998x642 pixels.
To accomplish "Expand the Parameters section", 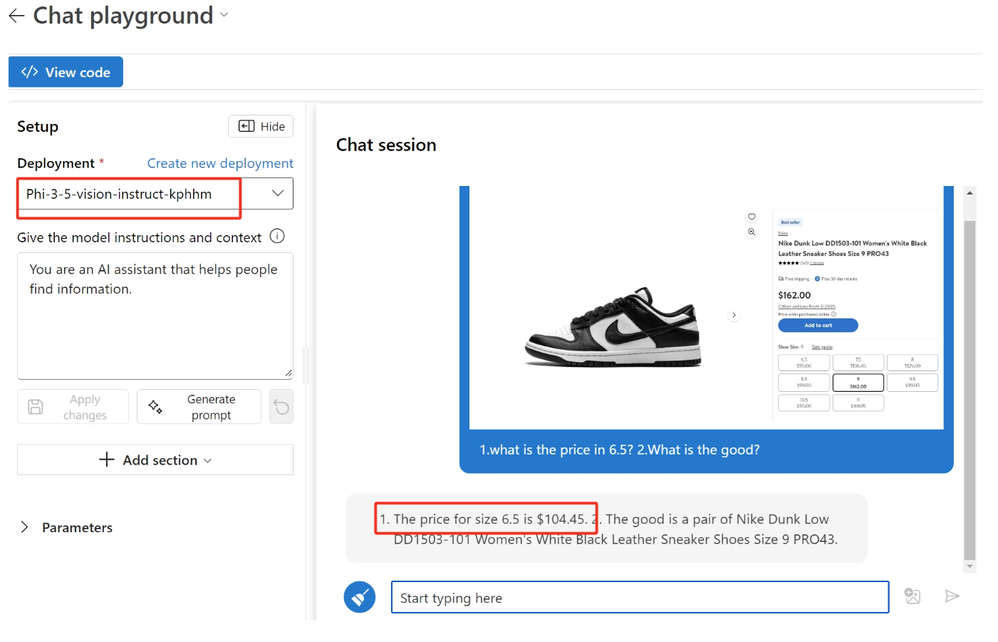I will tap(25, 527).
